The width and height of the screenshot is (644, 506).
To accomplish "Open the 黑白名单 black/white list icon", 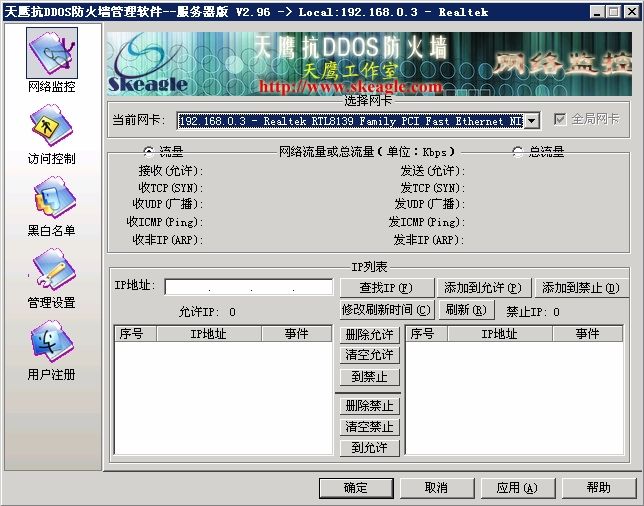I will (x=53, y=198).
